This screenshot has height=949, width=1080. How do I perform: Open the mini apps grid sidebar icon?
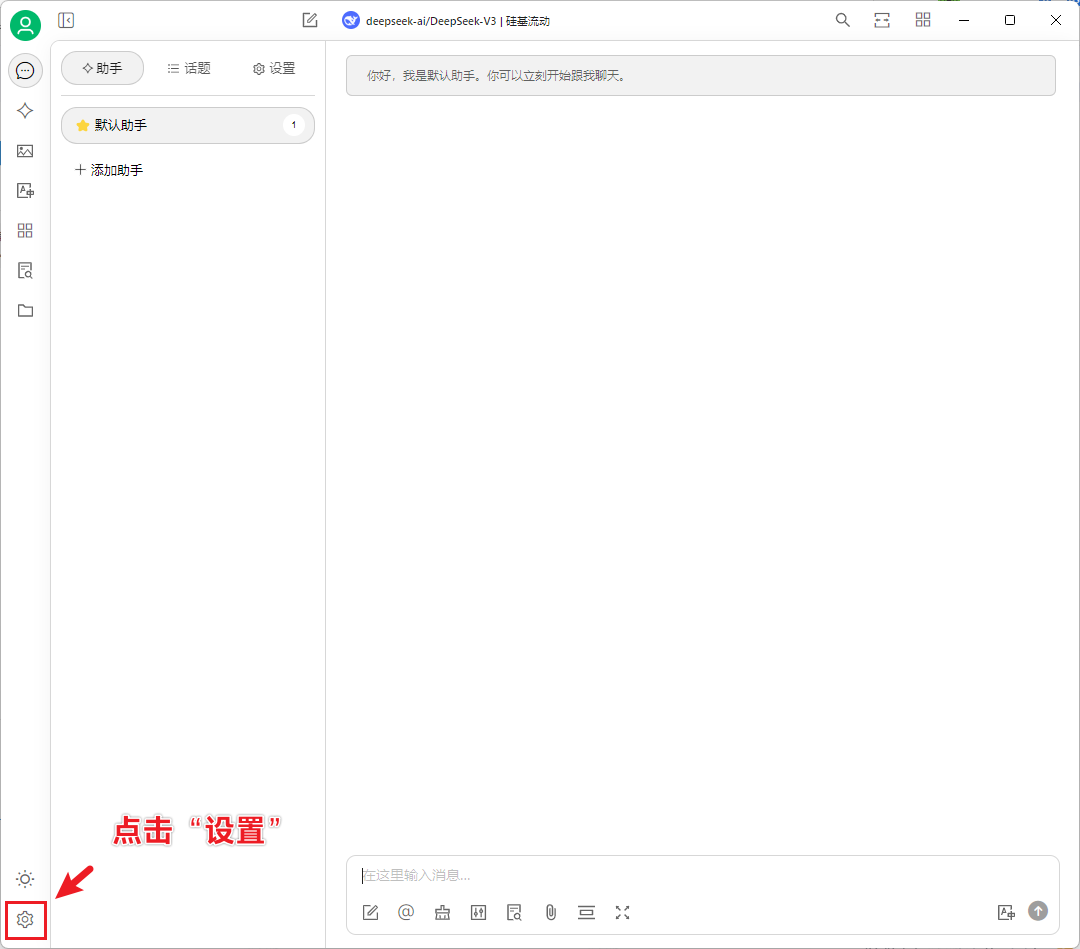tap(25, 231)
